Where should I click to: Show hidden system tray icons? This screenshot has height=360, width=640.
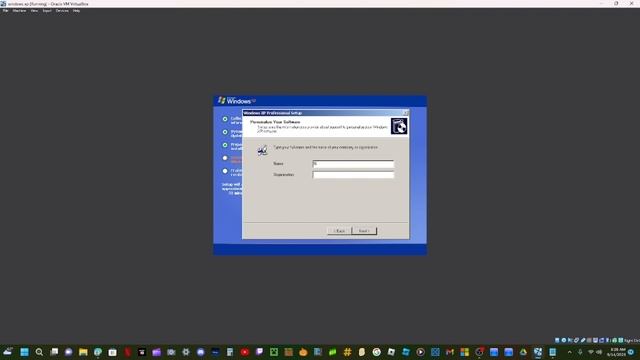[x=570, y=352]
